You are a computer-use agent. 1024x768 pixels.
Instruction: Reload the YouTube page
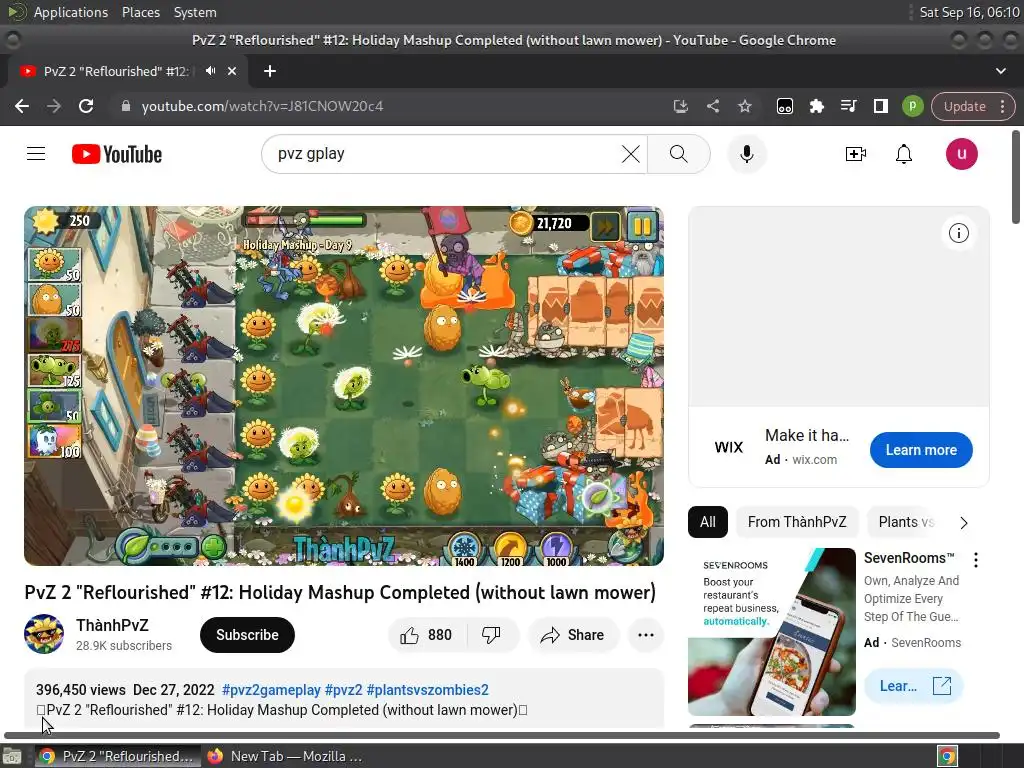[86, 106]
